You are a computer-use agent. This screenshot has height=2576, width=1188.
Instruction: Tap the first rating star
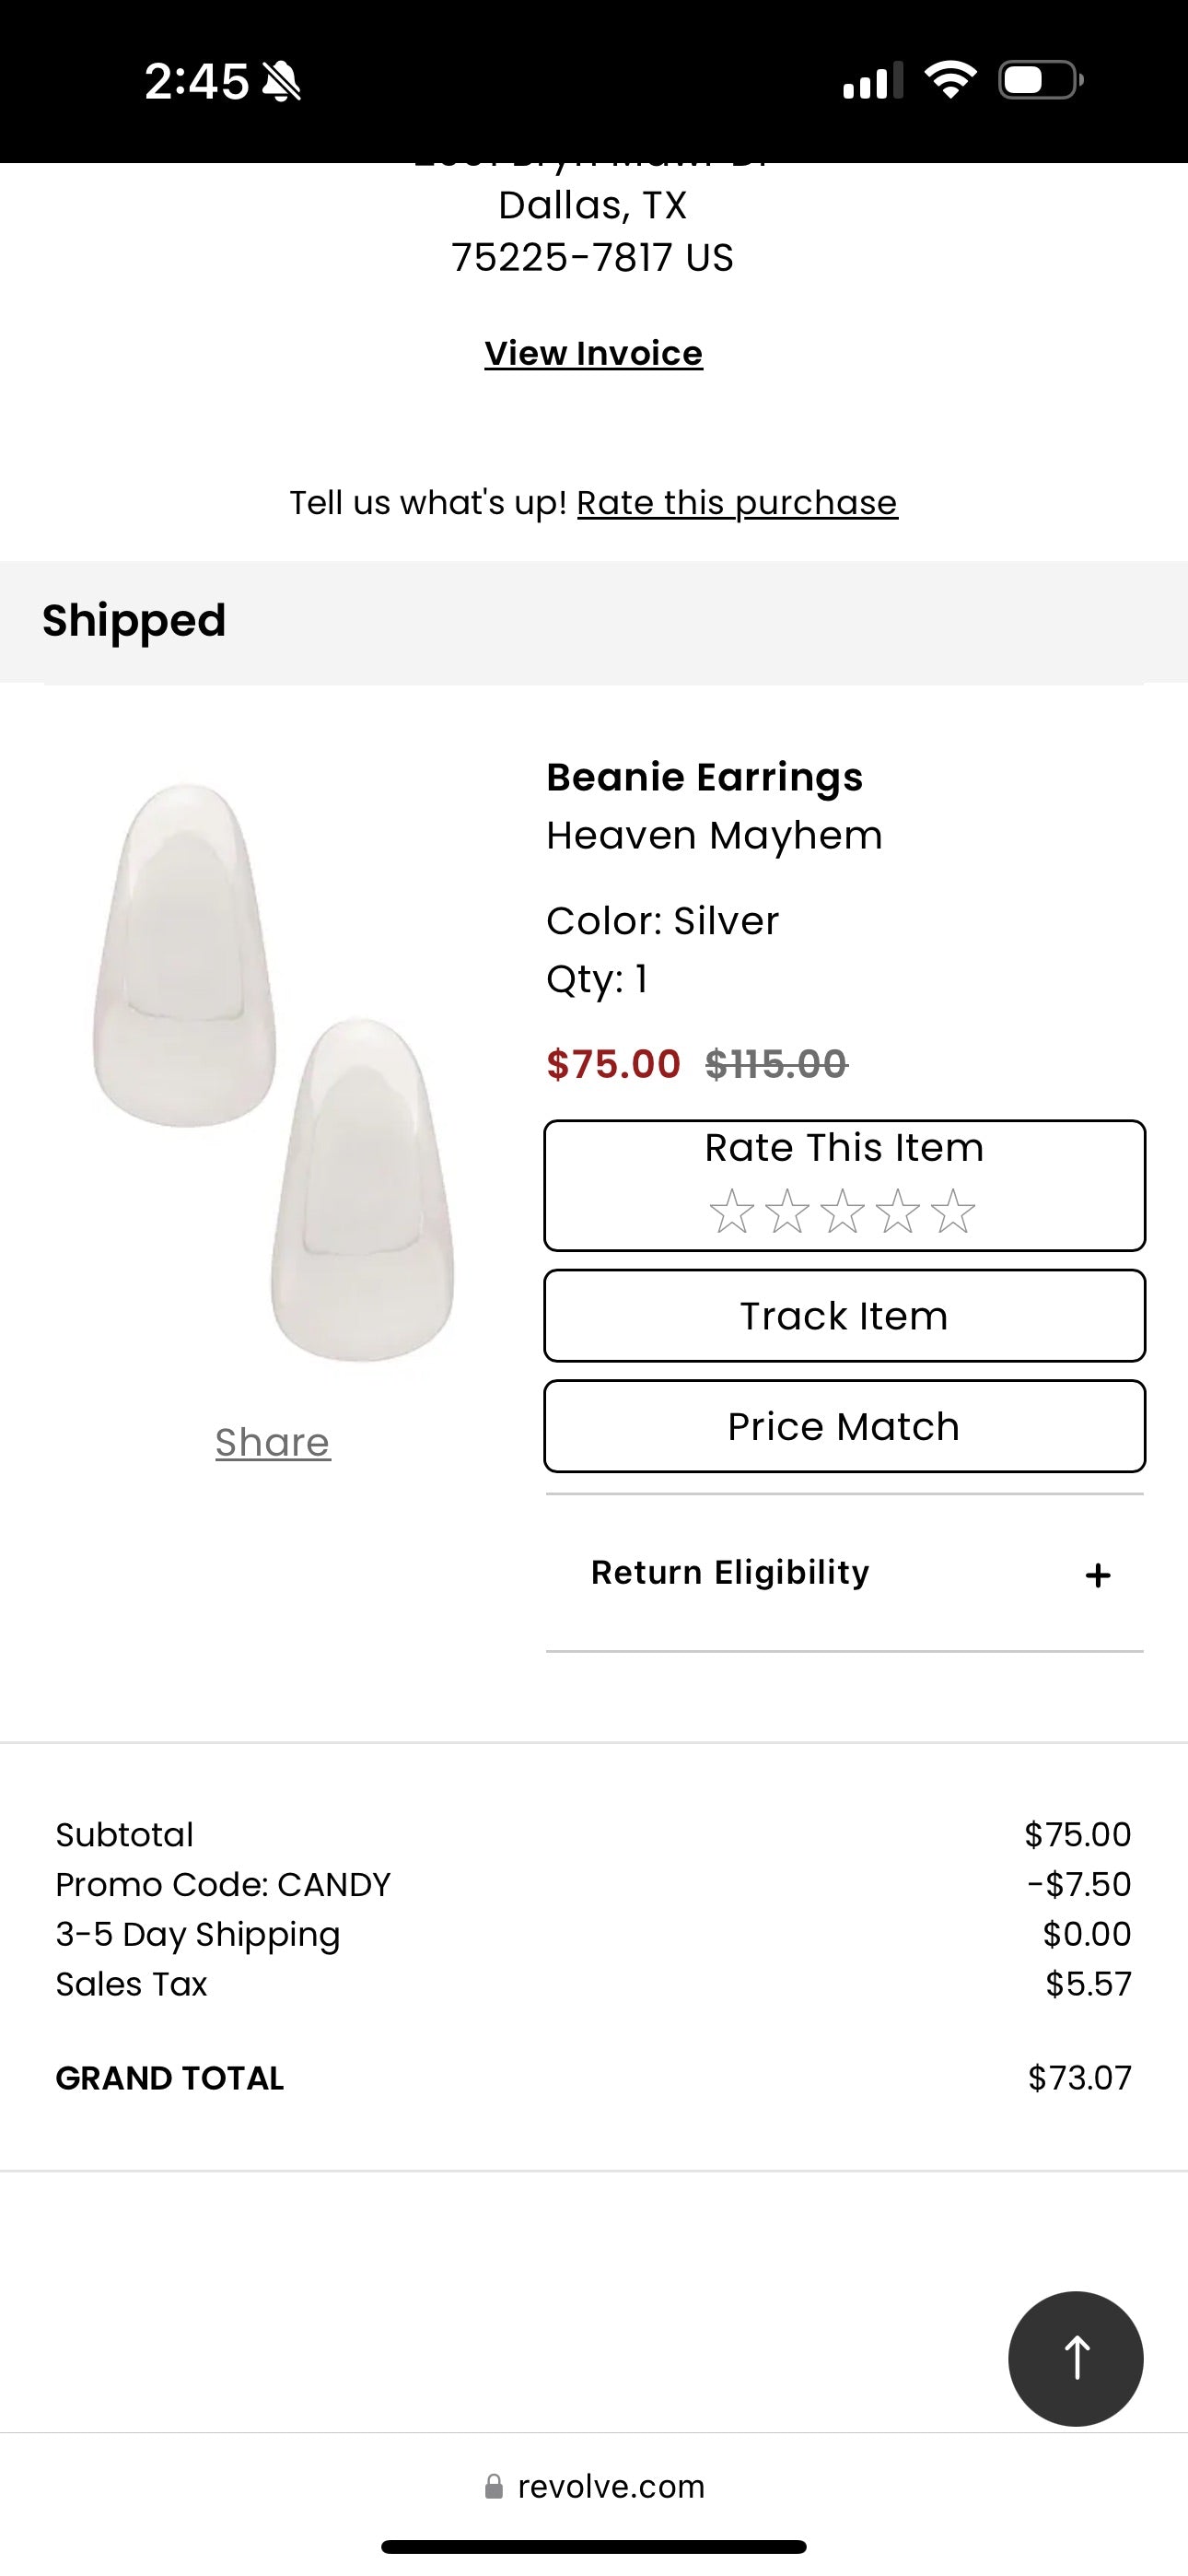(x=731, y=1211)
